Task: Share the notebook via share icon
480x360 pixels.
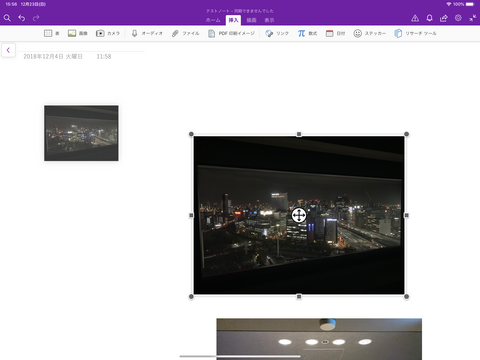Action: click(444, 18)
